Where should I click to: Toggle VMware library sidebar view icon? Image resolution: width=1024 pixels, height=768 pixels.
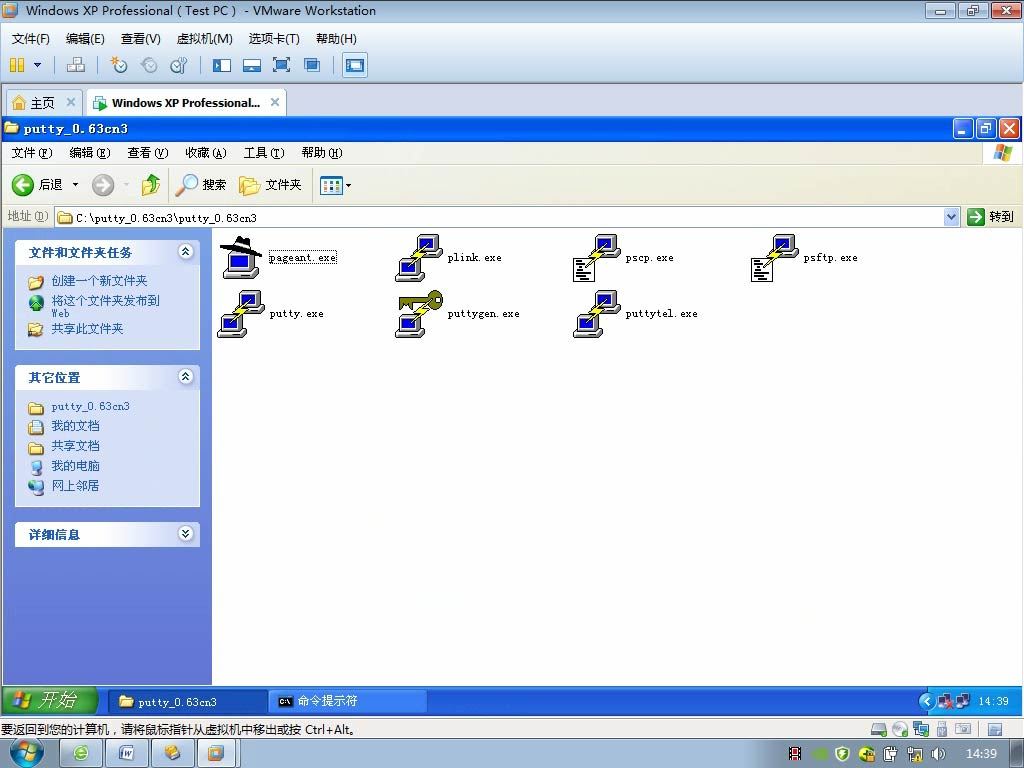pyautogui.click(x=222, y=65)
